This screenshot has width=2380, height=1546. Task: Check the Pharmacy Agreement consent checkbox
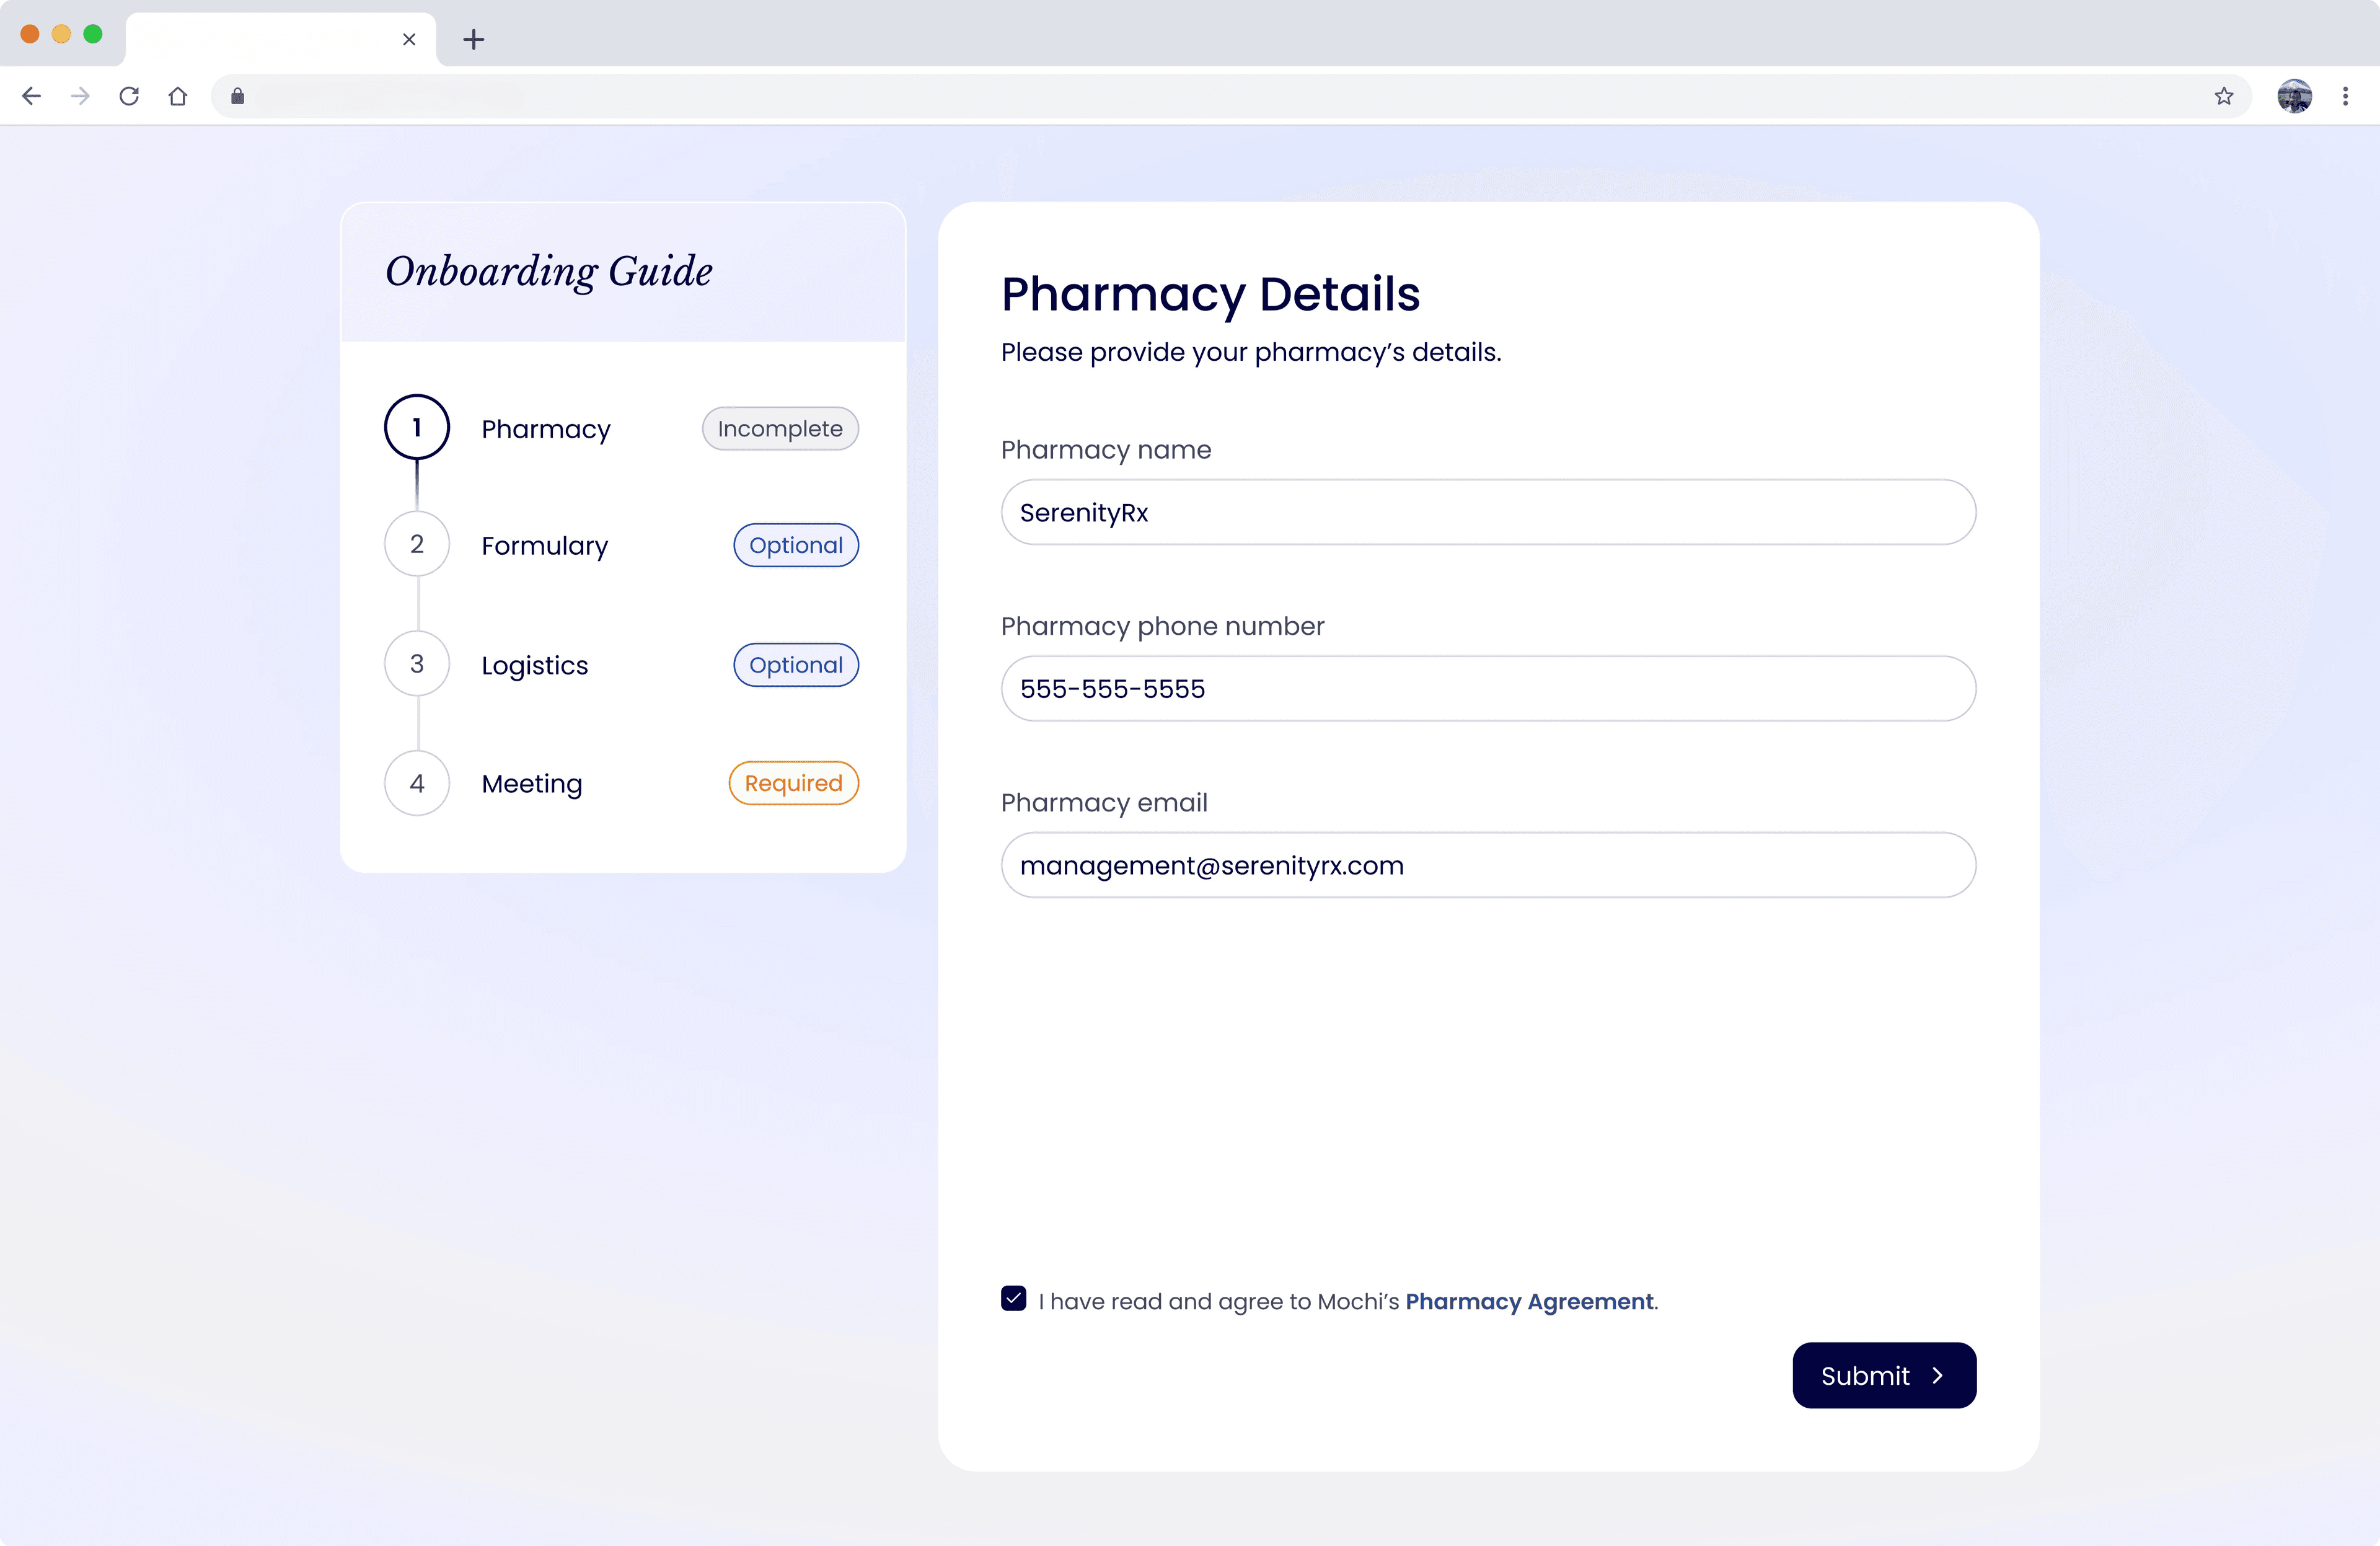(x=1014, y=1300)
